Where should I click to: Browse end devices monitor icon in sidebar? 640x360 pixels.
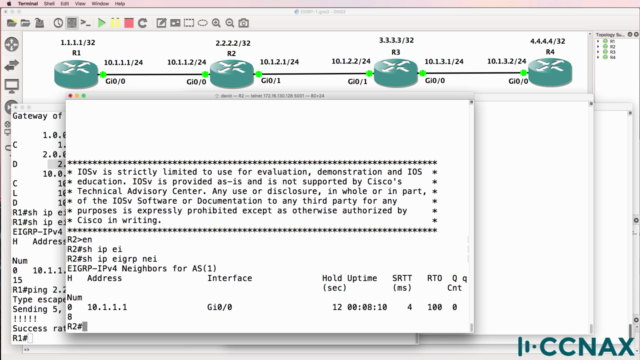point(12,86)
